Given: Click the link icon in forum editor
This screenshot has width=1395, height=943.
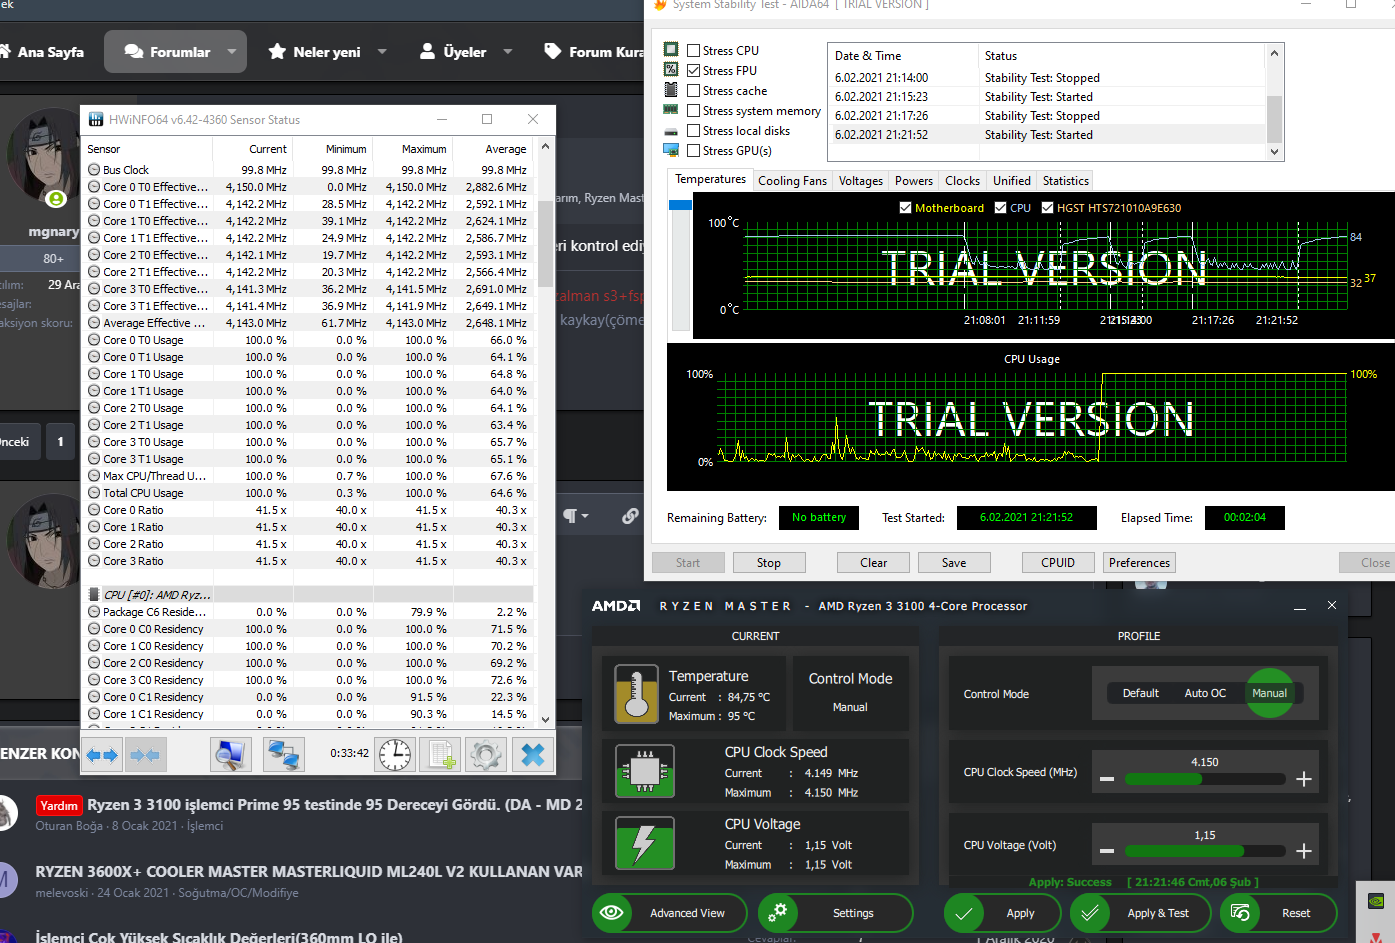Looking at the screenshot, I should click(x=630, y=516).
